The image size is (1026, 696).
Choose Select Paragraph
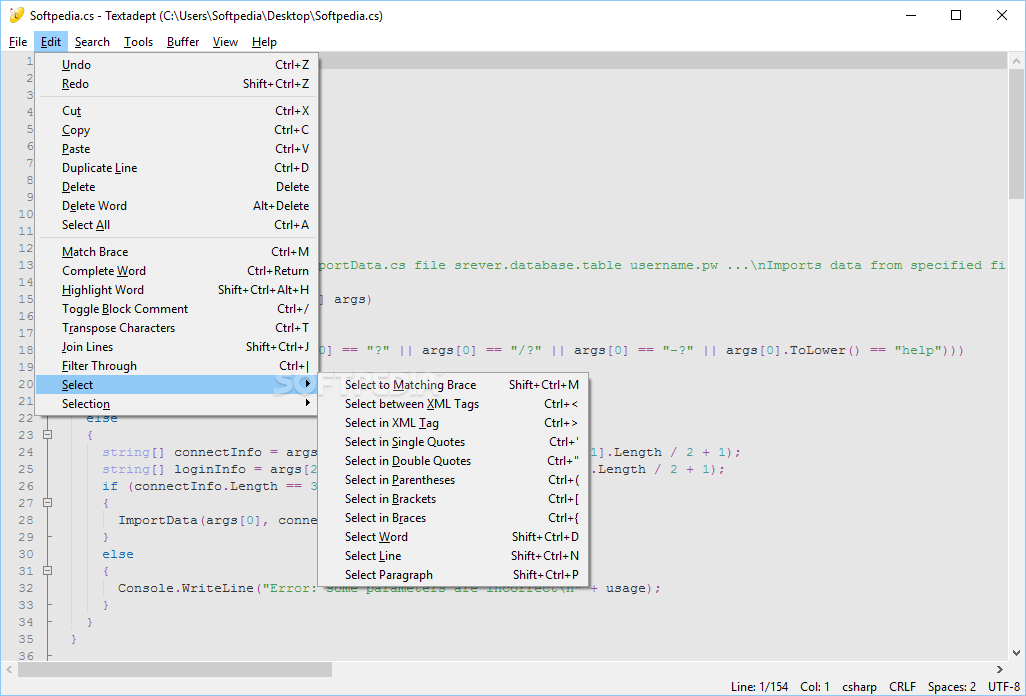tap(453, 575)
